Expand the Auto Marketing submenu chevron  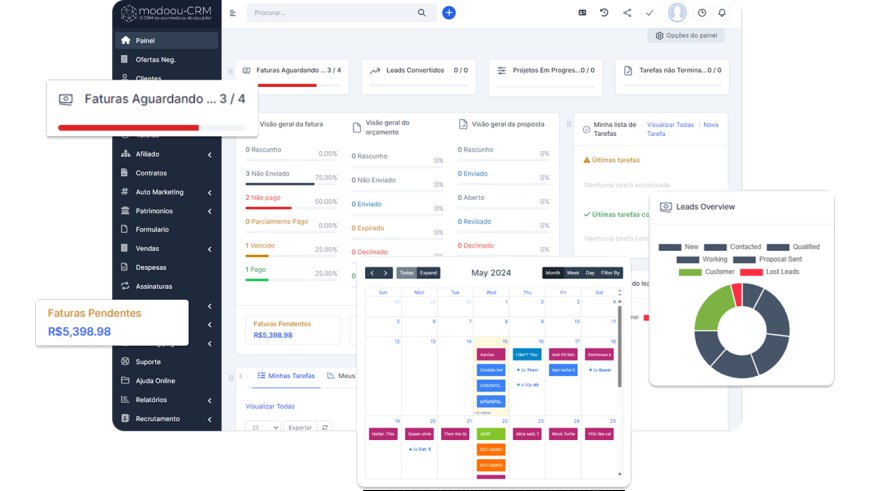(210, 193)
